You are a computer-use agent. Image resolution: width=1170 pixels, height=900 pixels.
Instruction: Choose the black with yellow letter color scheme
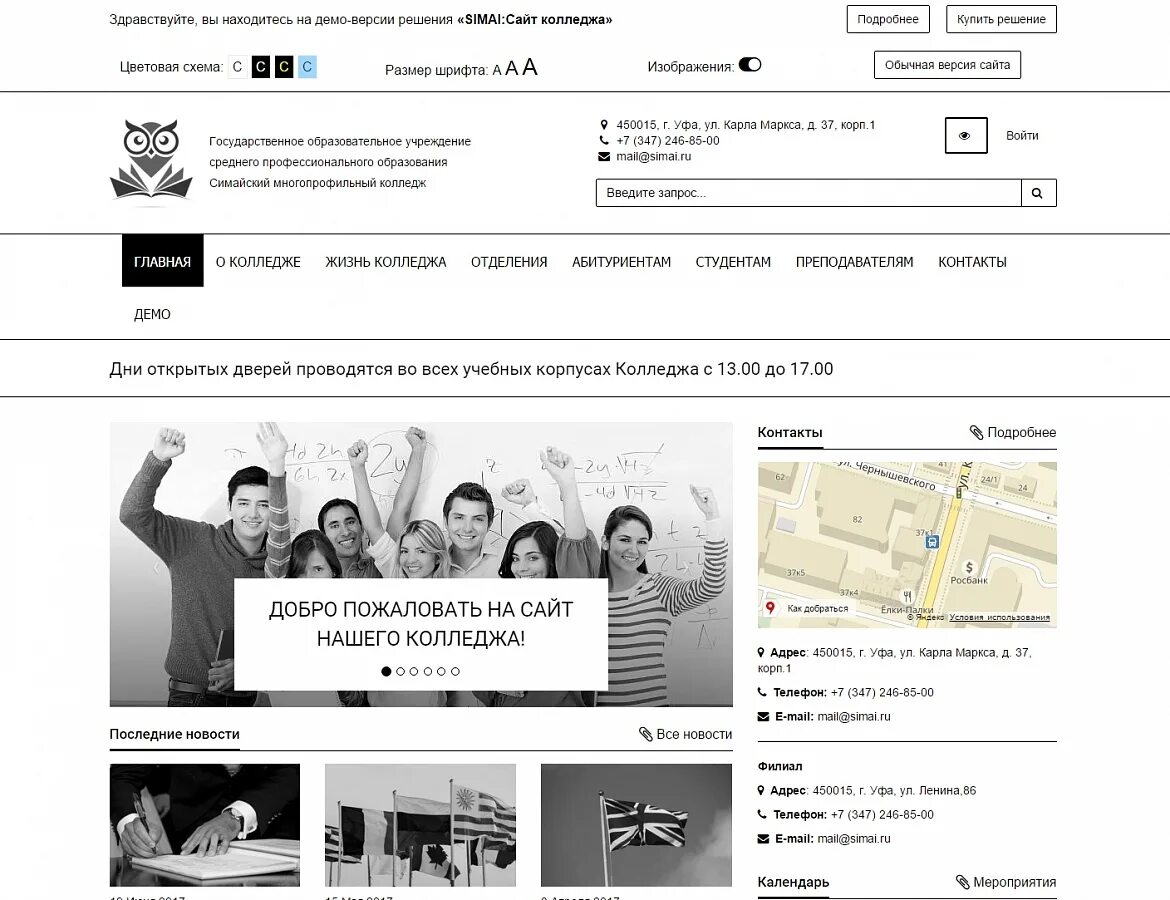click(x=284, y=67)
